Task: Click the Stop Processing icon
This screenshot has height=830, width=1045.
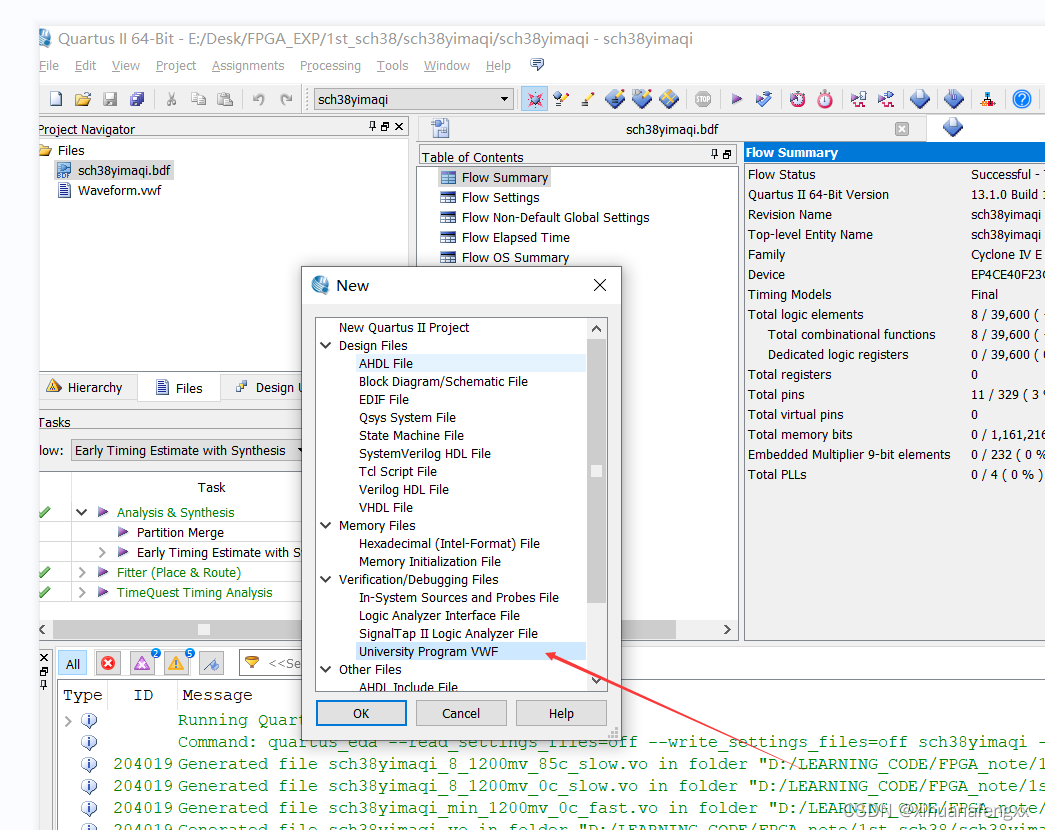Action: coord(703,99)
